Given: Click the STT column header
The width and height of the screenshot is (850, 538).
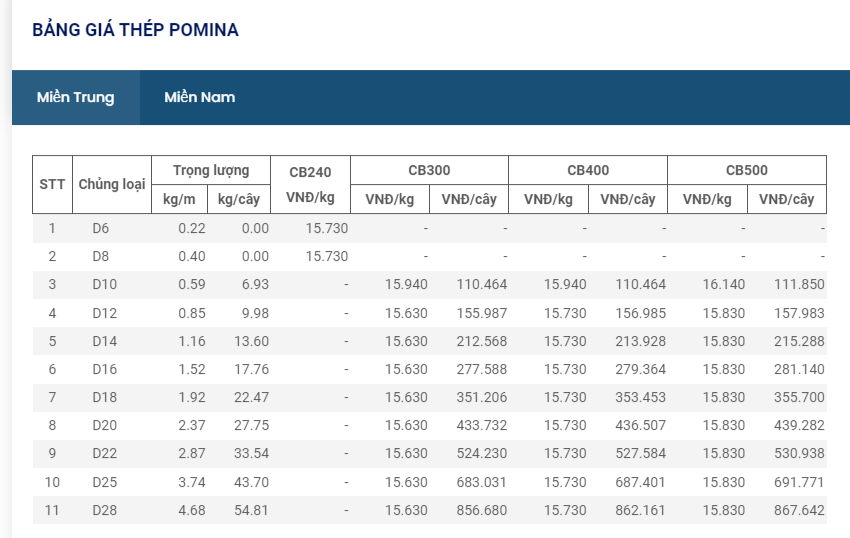Looking at the screenshot, I should [52, 184].
